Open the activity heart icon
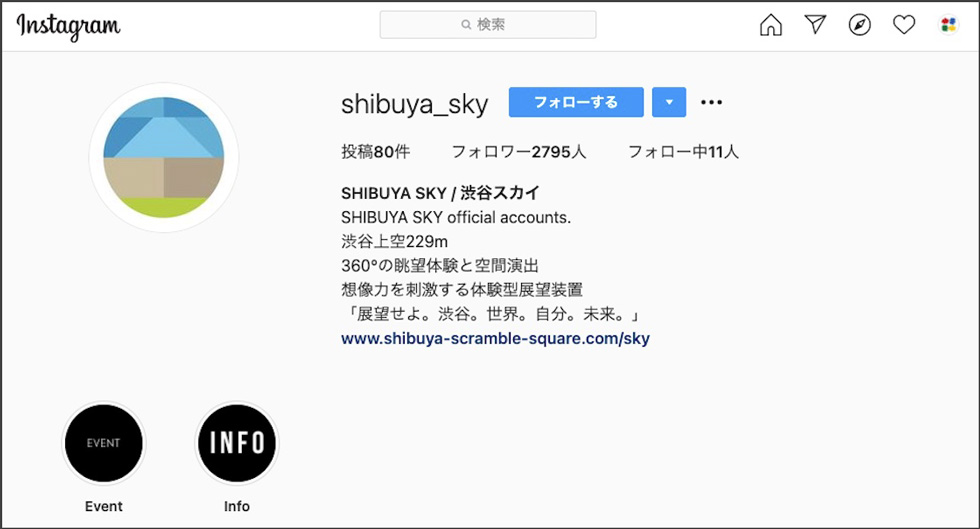This screenshot has width=980, height=529. 904,25
